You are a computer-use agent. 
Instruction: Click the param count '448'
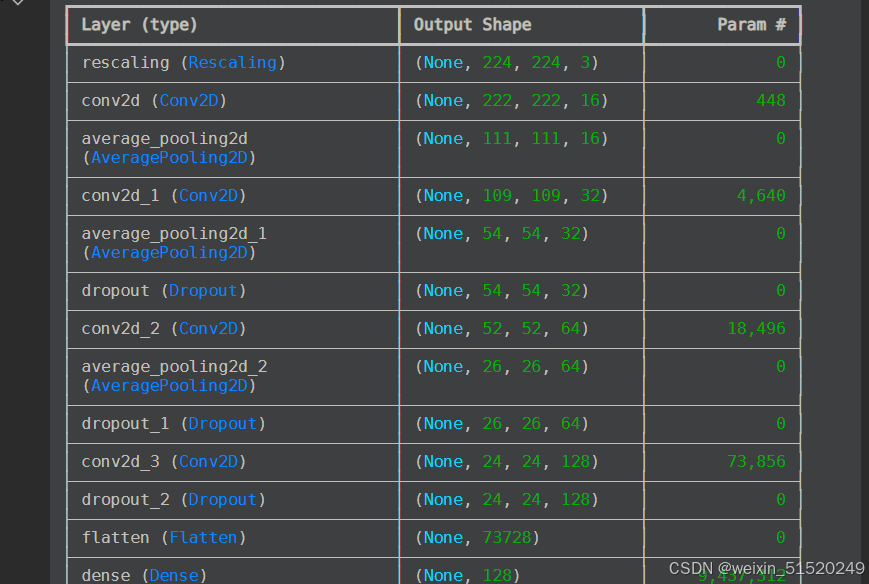pos(771,101)
